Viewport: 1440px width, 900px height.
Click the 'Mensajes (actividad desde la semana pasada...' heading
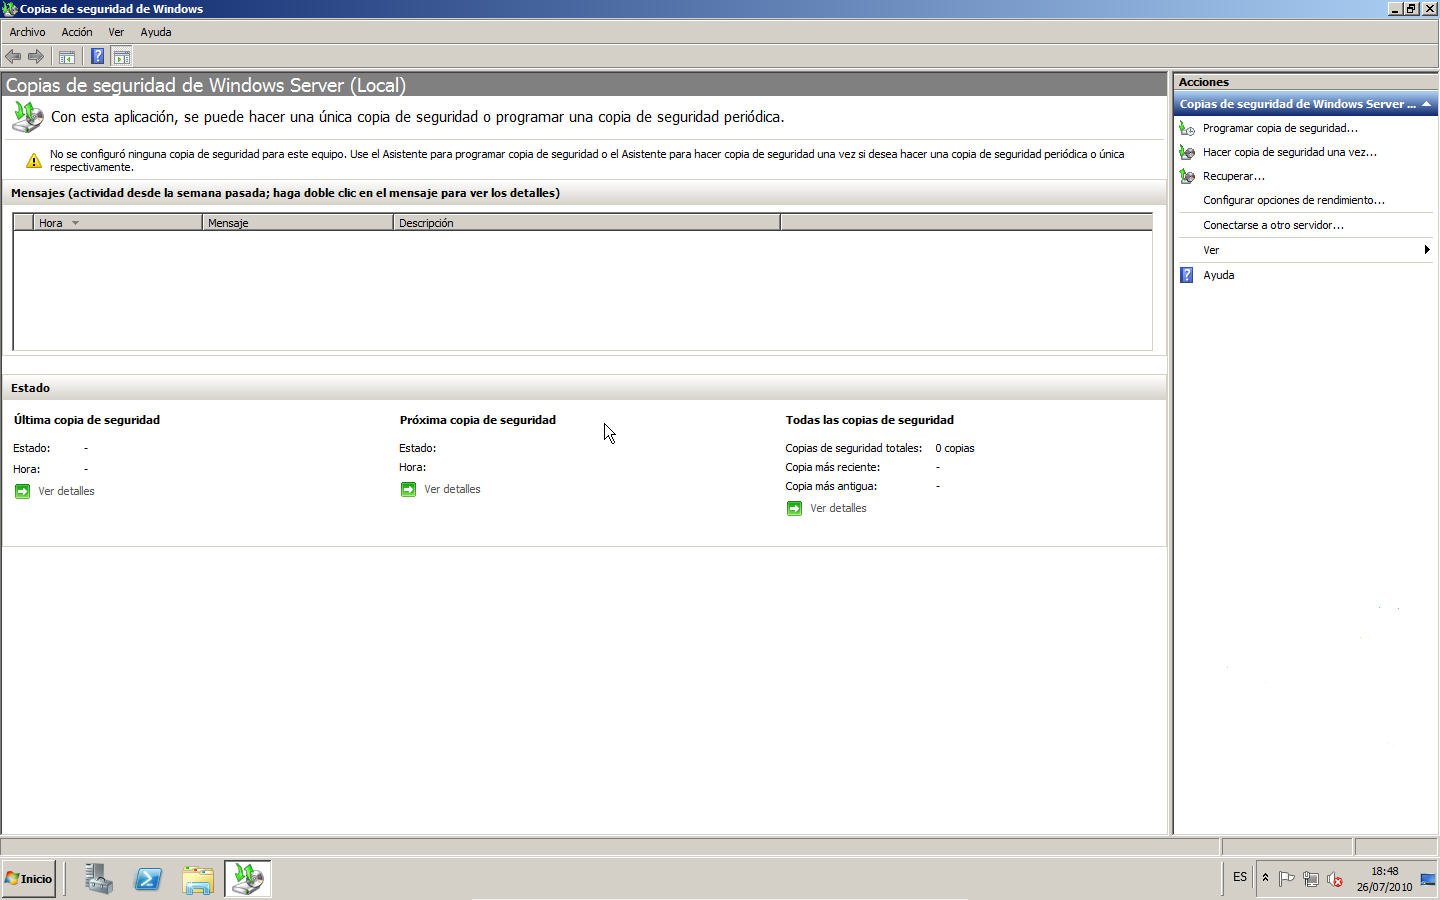click(x=285, y=193)
